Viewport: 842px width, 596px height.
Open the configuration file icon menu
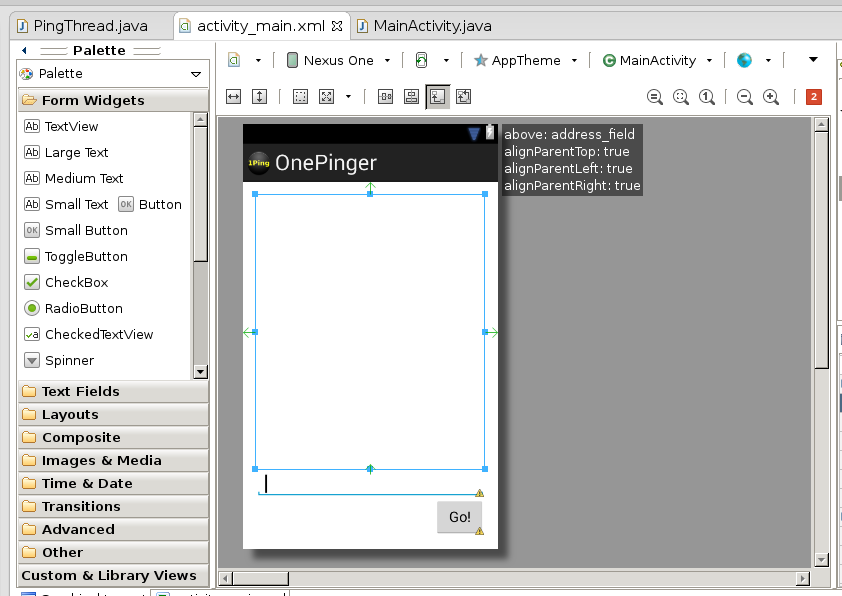[x=234, y=60]
